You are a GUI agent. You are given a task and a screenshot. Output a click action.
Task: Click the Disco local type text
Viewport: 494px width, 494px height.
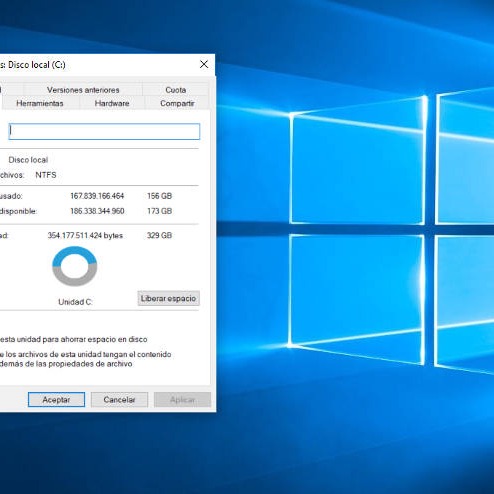[x=28, y=160]
